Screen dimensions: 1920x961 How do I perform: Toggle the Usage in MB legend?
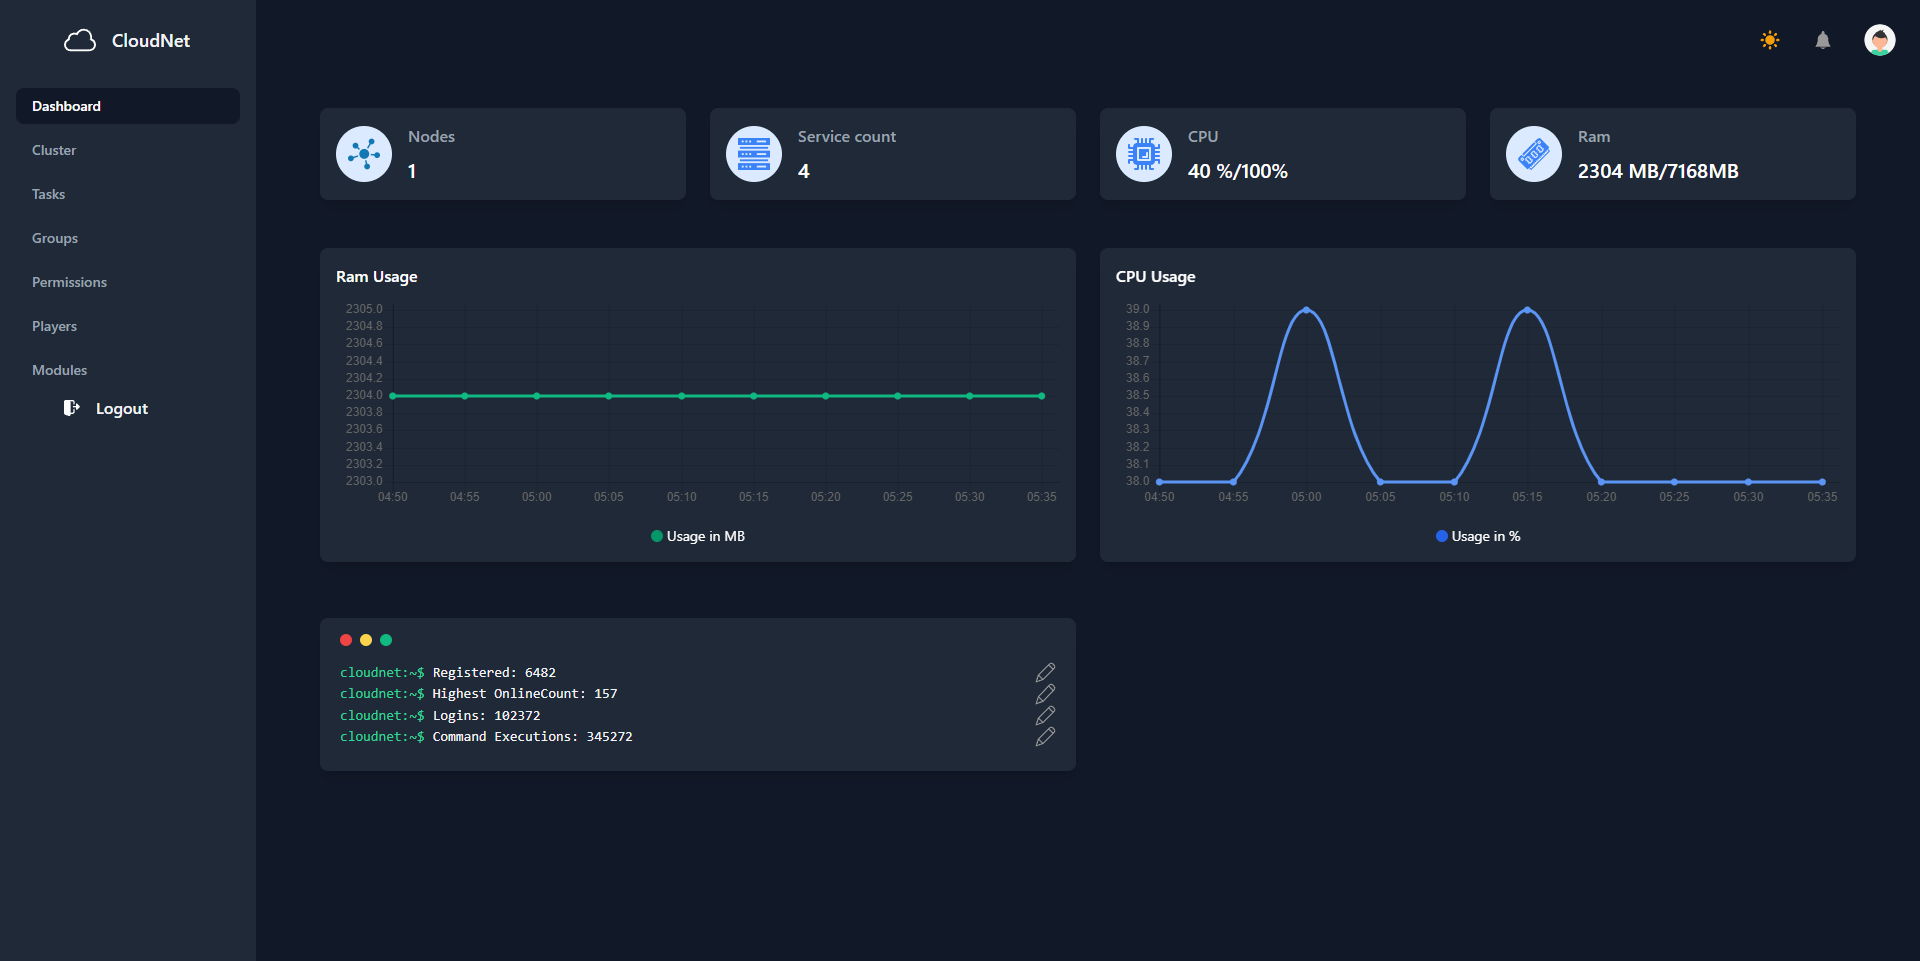pos(697,536)
